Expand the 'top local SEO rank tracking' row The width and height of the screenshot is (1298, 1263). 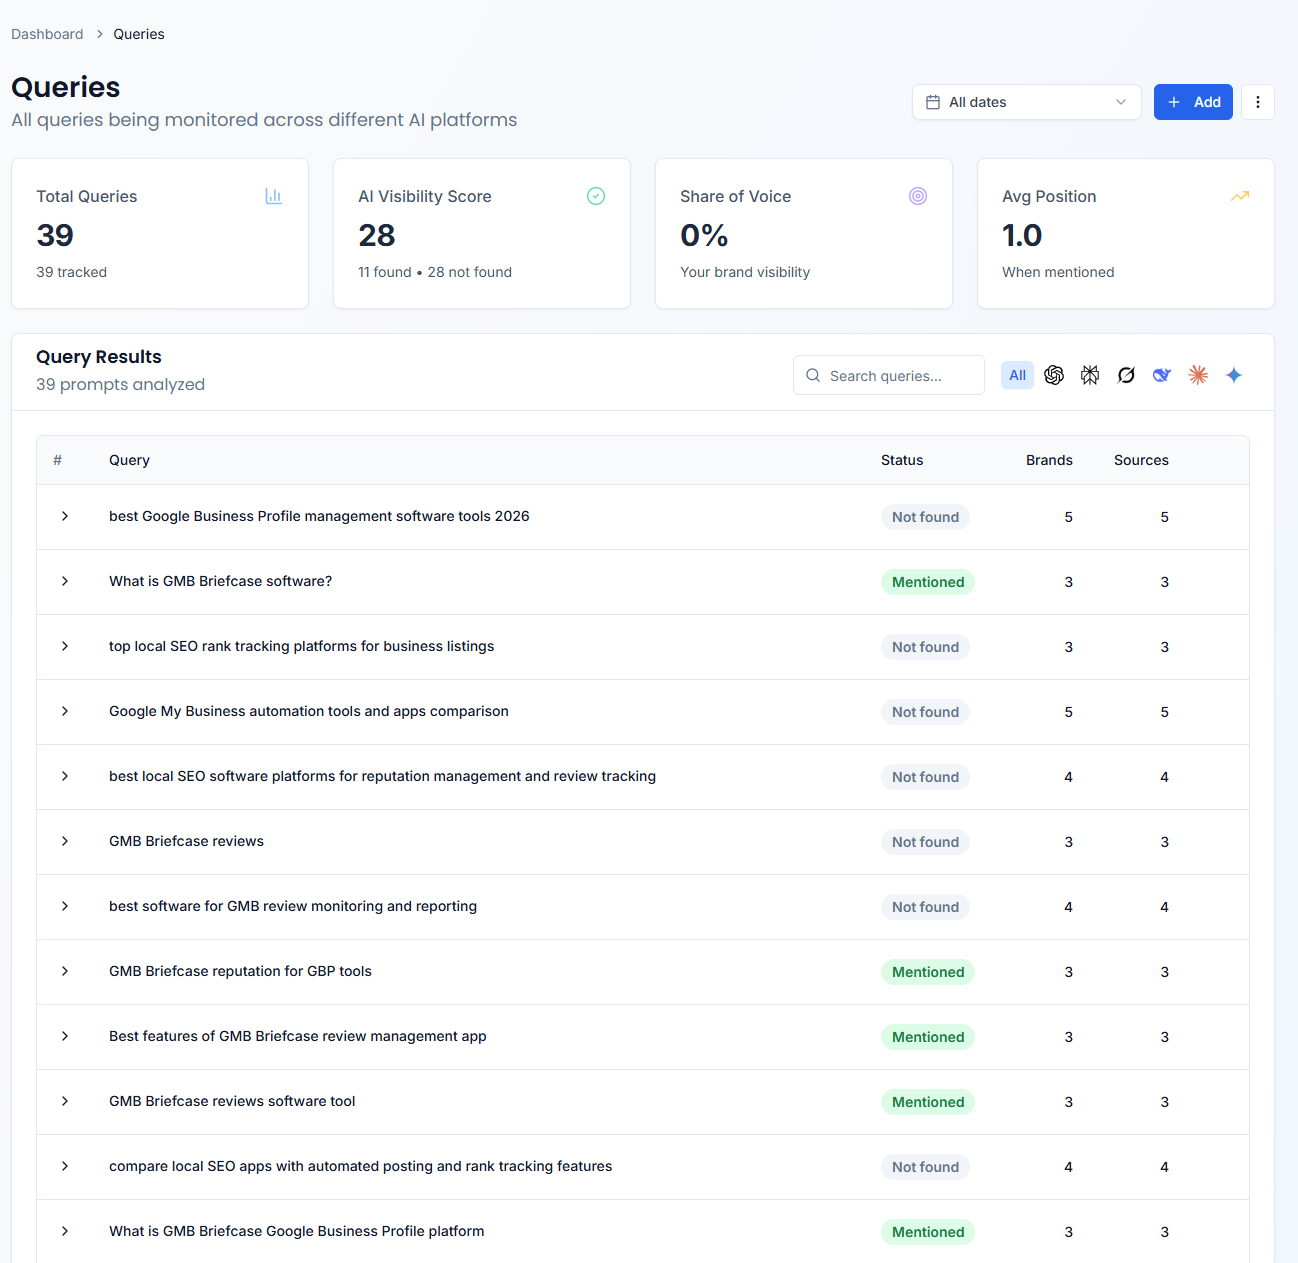[x=65, y=646]
